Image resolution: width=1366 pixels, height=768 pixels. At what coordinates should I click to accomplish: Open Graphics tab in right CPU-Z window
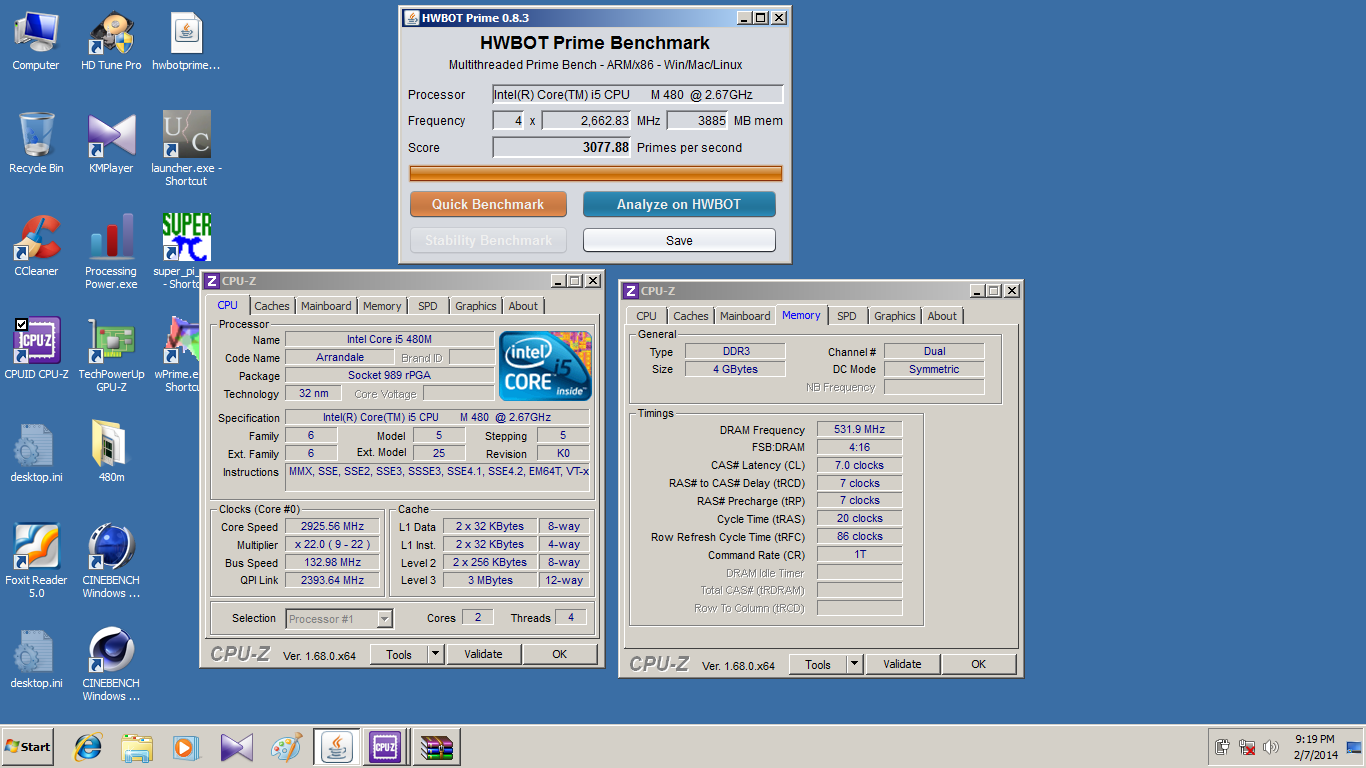[x=895, y=316]
